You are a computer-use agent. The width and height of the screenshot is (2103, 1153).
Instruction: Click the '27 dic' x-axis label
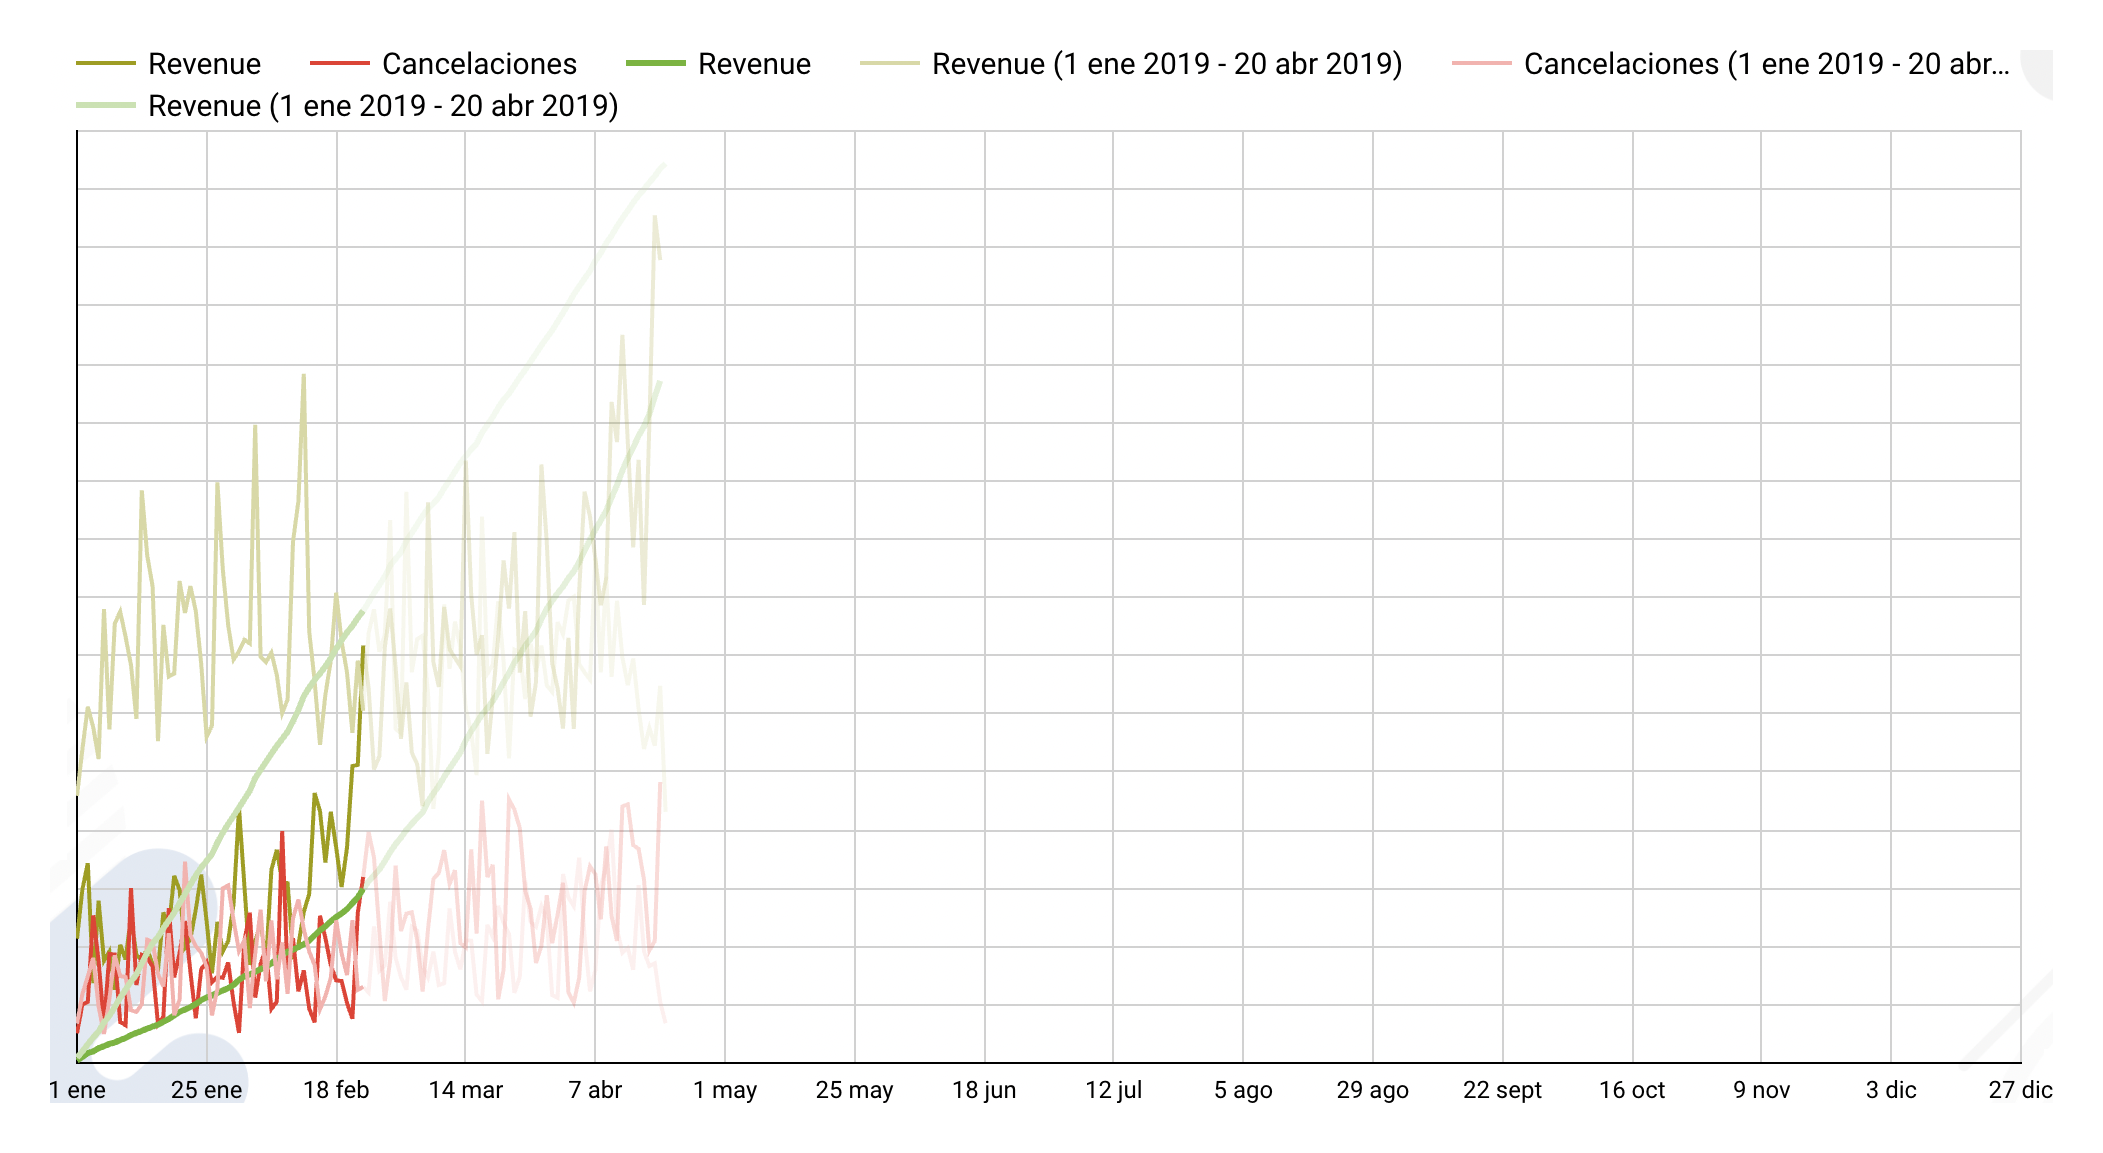(x=2019, y=1090)
